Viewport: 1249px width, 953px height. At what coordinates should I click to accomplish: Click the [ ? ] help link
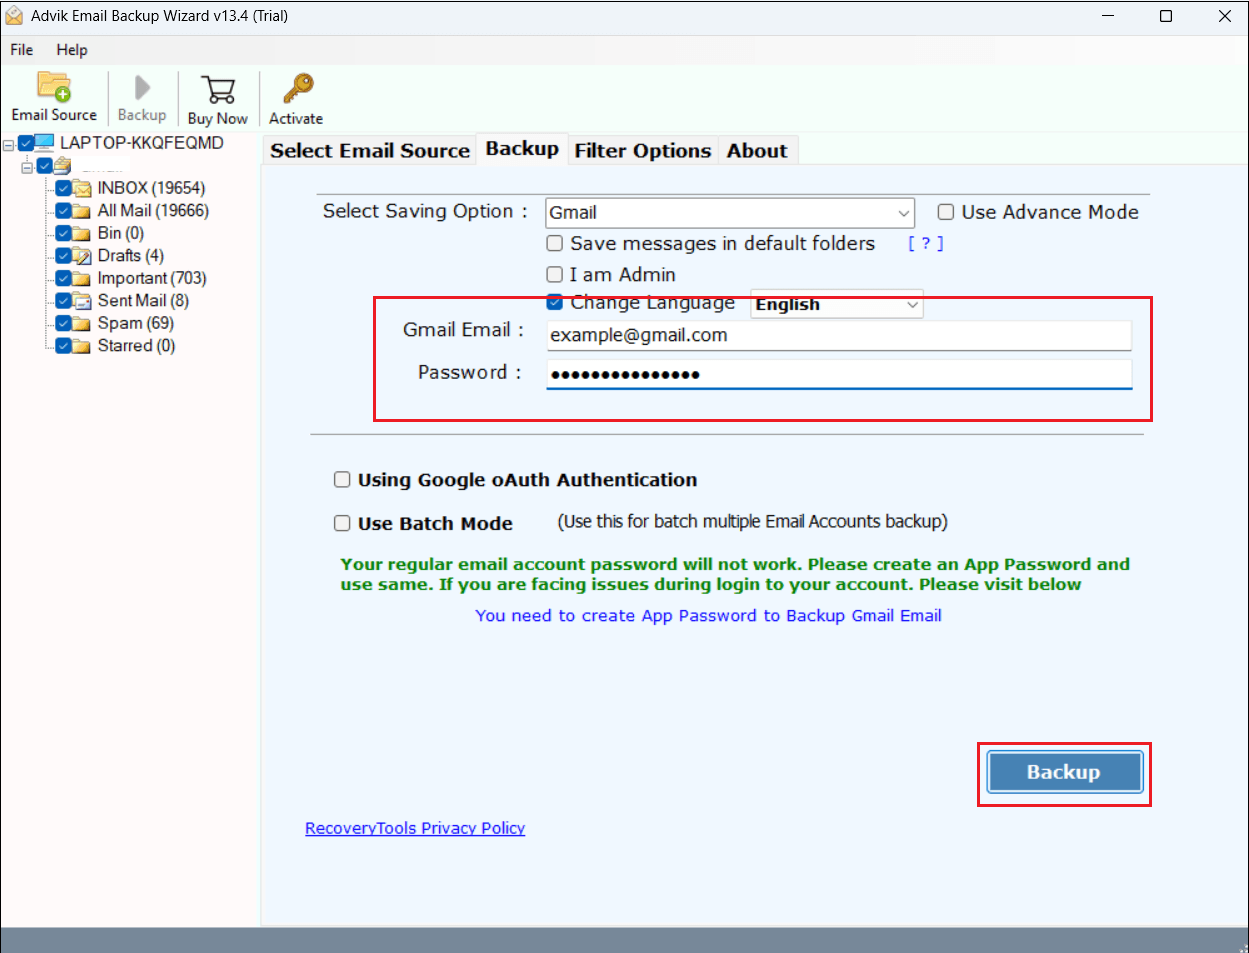tap(925, 243)
